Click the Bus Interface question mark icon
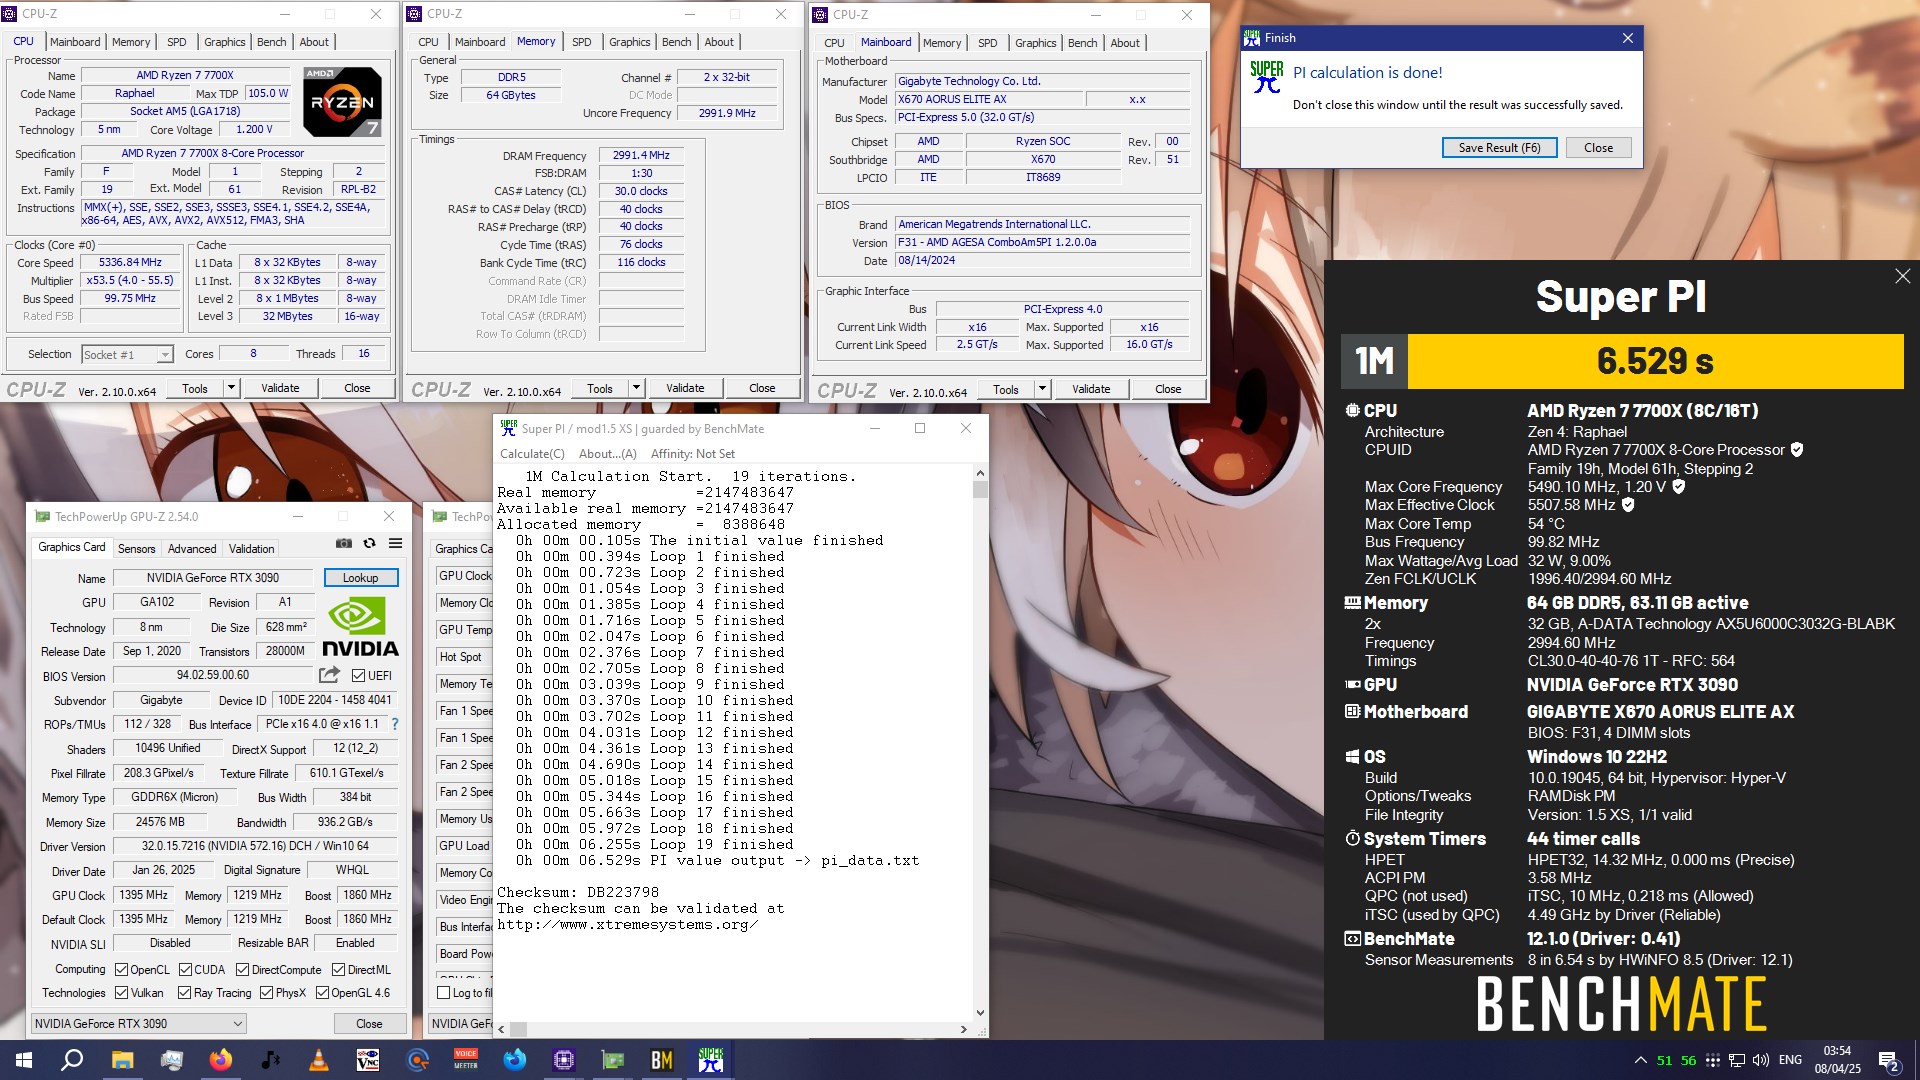1920x1080 pixels. click(395, 724)
